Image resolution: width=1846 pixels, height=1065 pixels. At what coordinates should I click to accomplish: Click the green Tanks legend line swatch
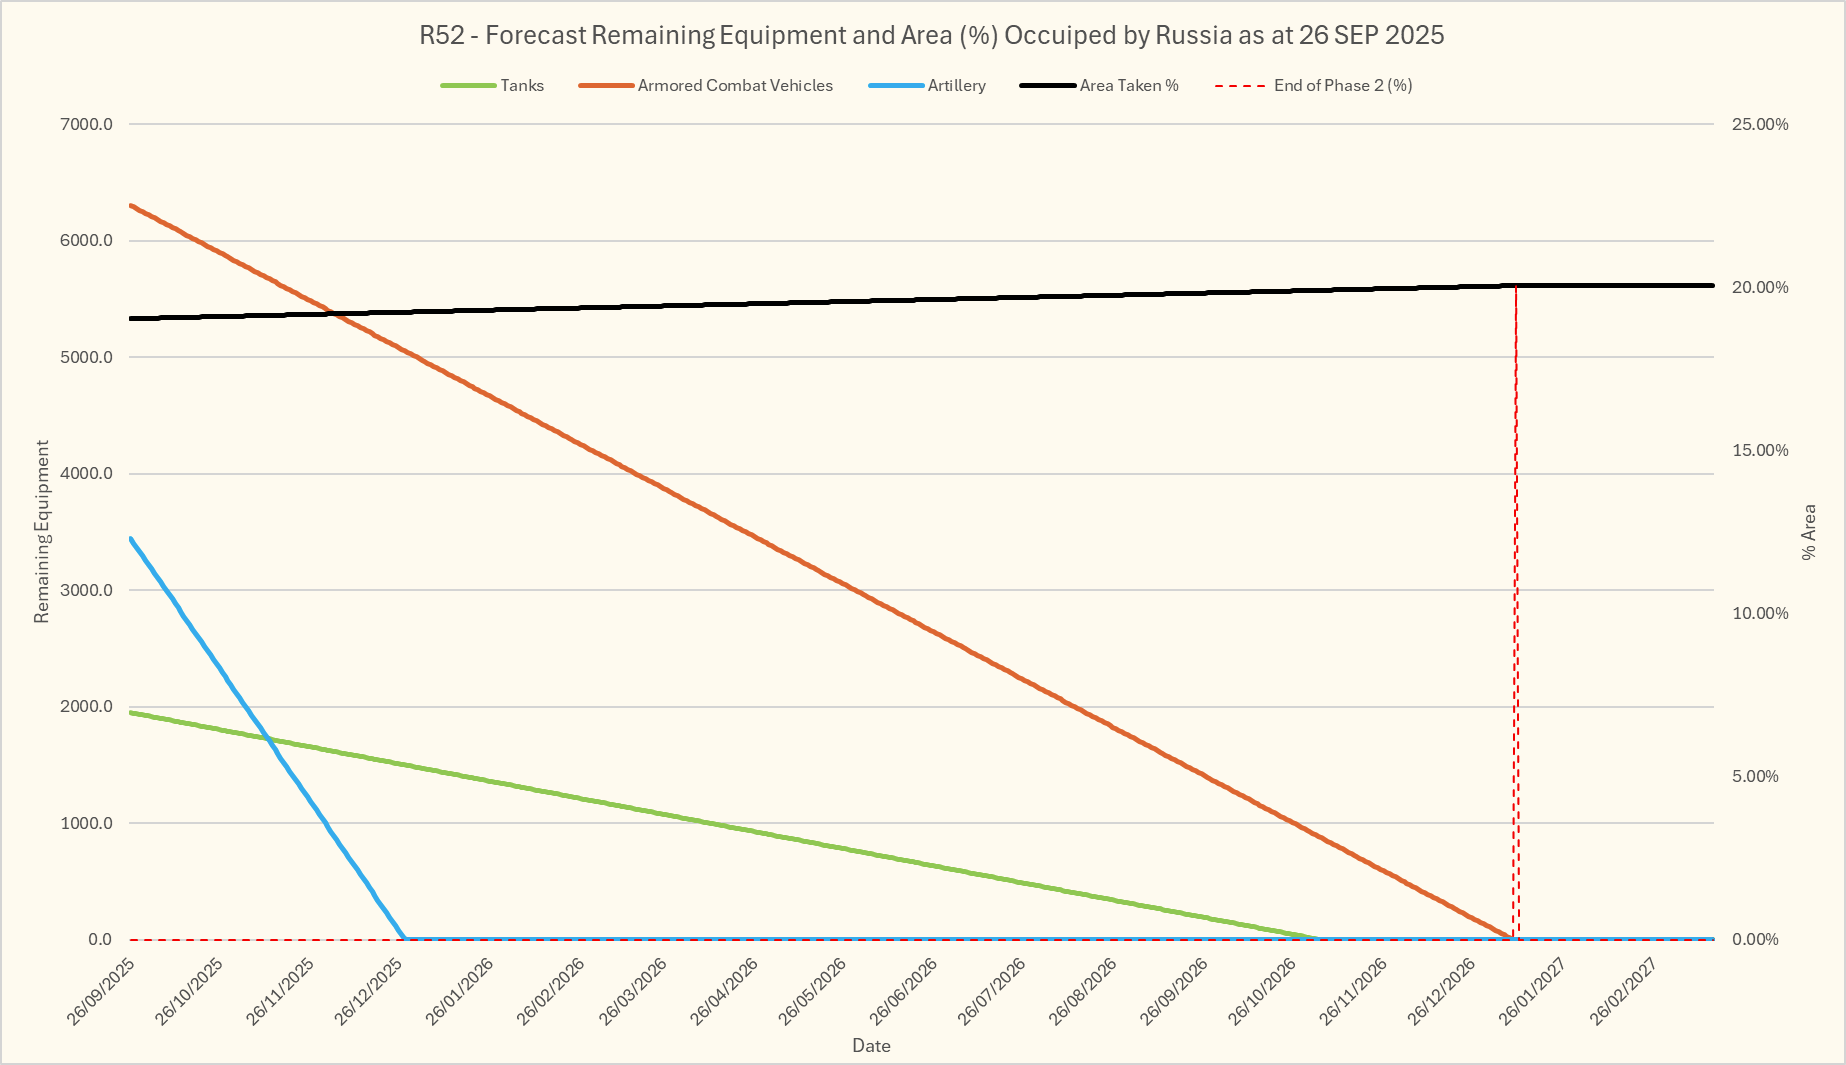click(x=468, y=86)
